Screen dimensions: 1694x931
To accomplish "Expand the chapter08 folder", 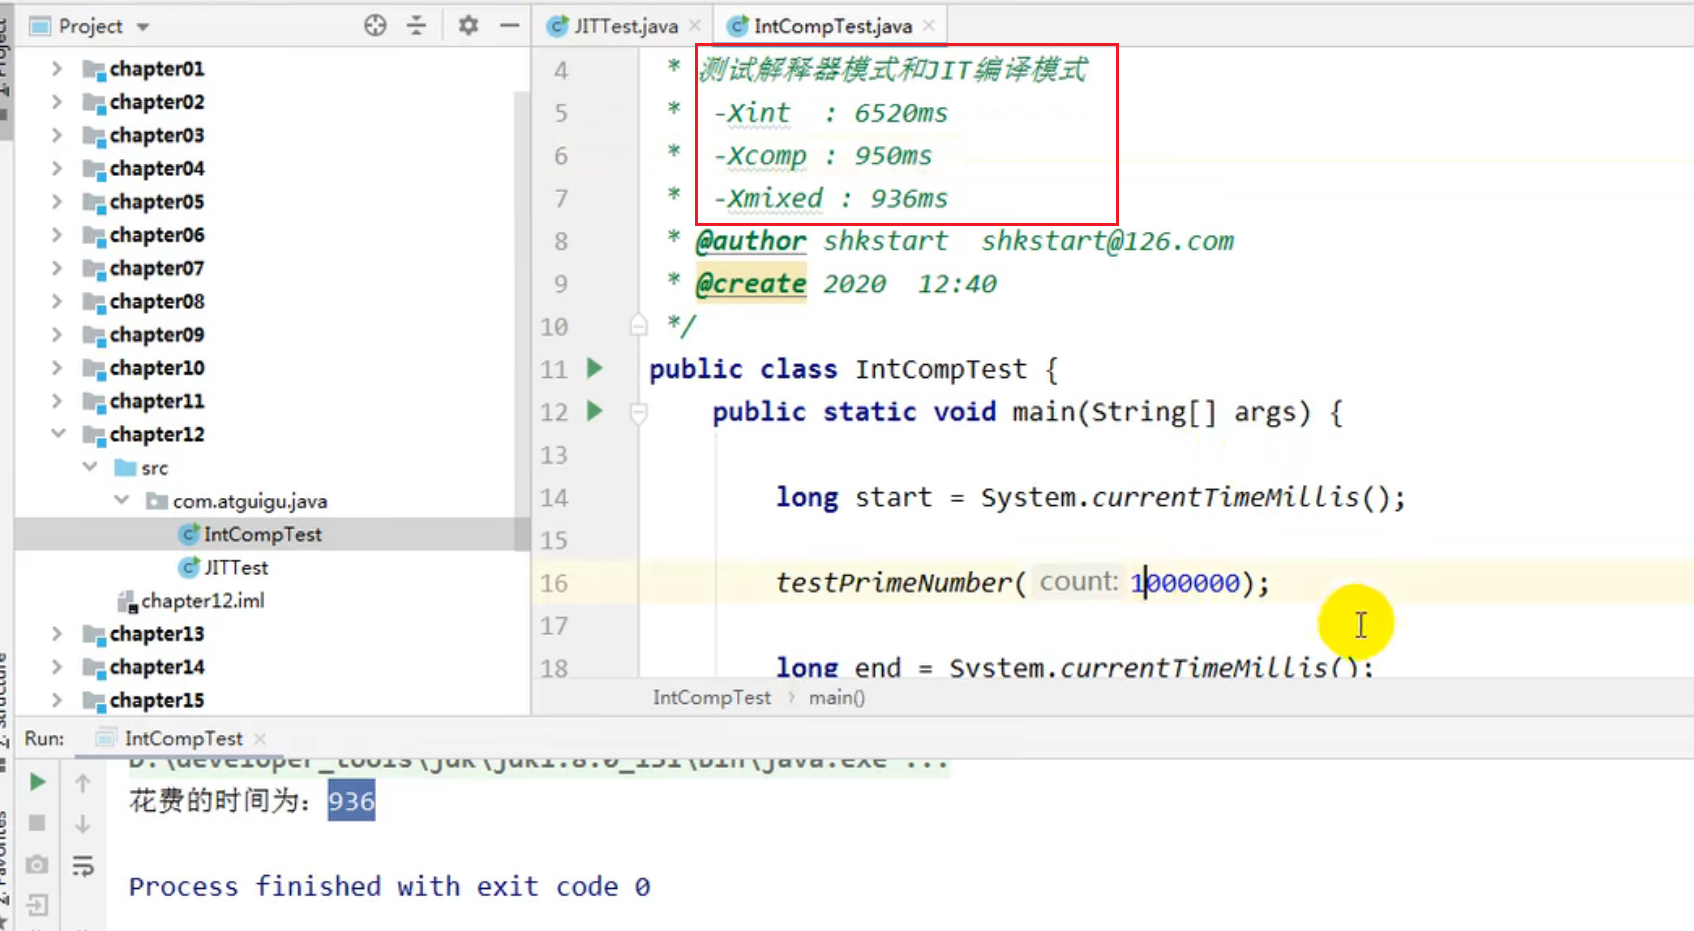I will [57, 301].
